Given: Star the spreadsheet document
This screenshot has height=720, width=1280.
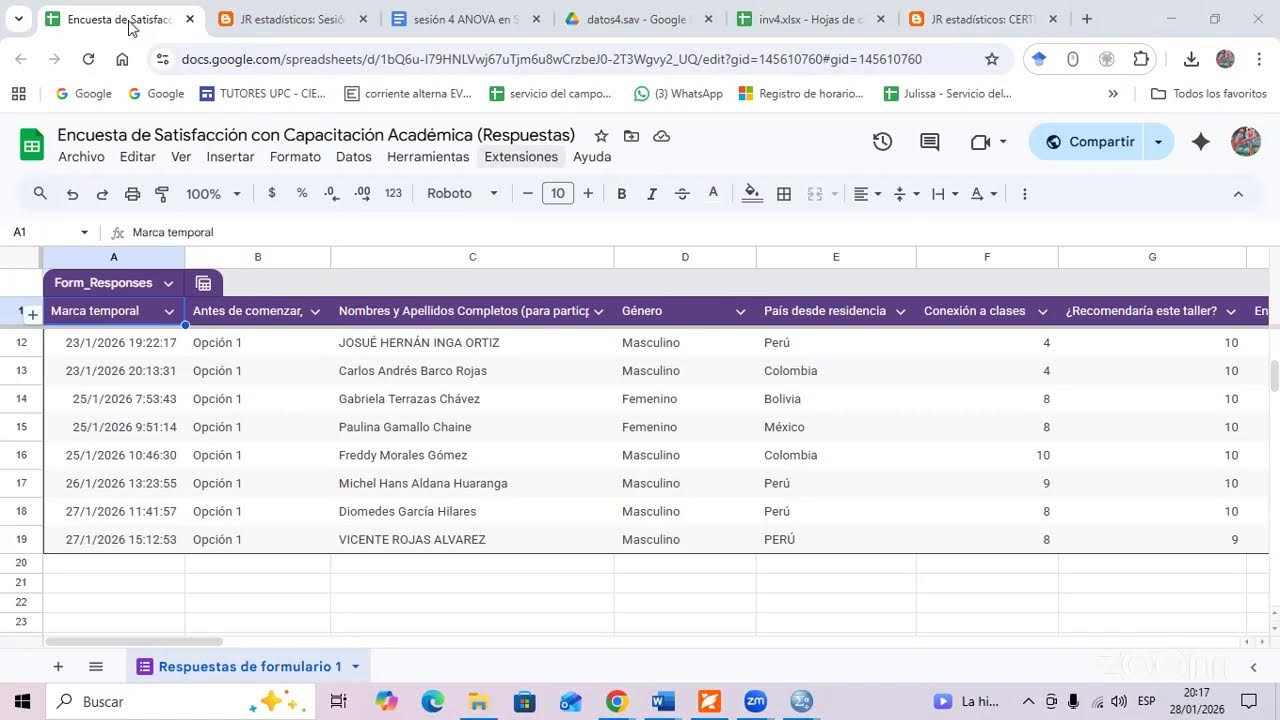Looking at the screenshot, I should (601, 135).
